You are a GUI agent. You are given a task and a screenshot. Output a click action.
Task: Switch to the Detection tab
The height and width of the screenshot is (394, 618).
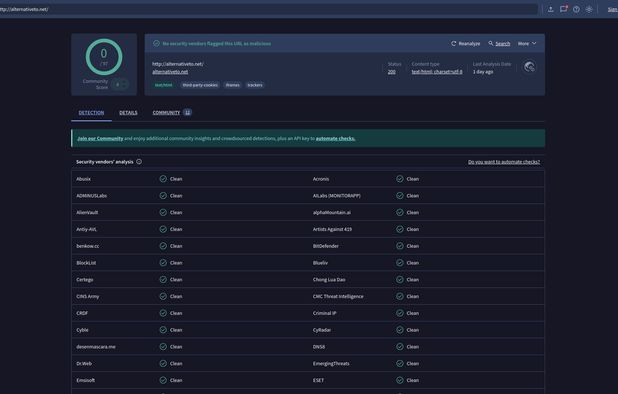point(91,113)
